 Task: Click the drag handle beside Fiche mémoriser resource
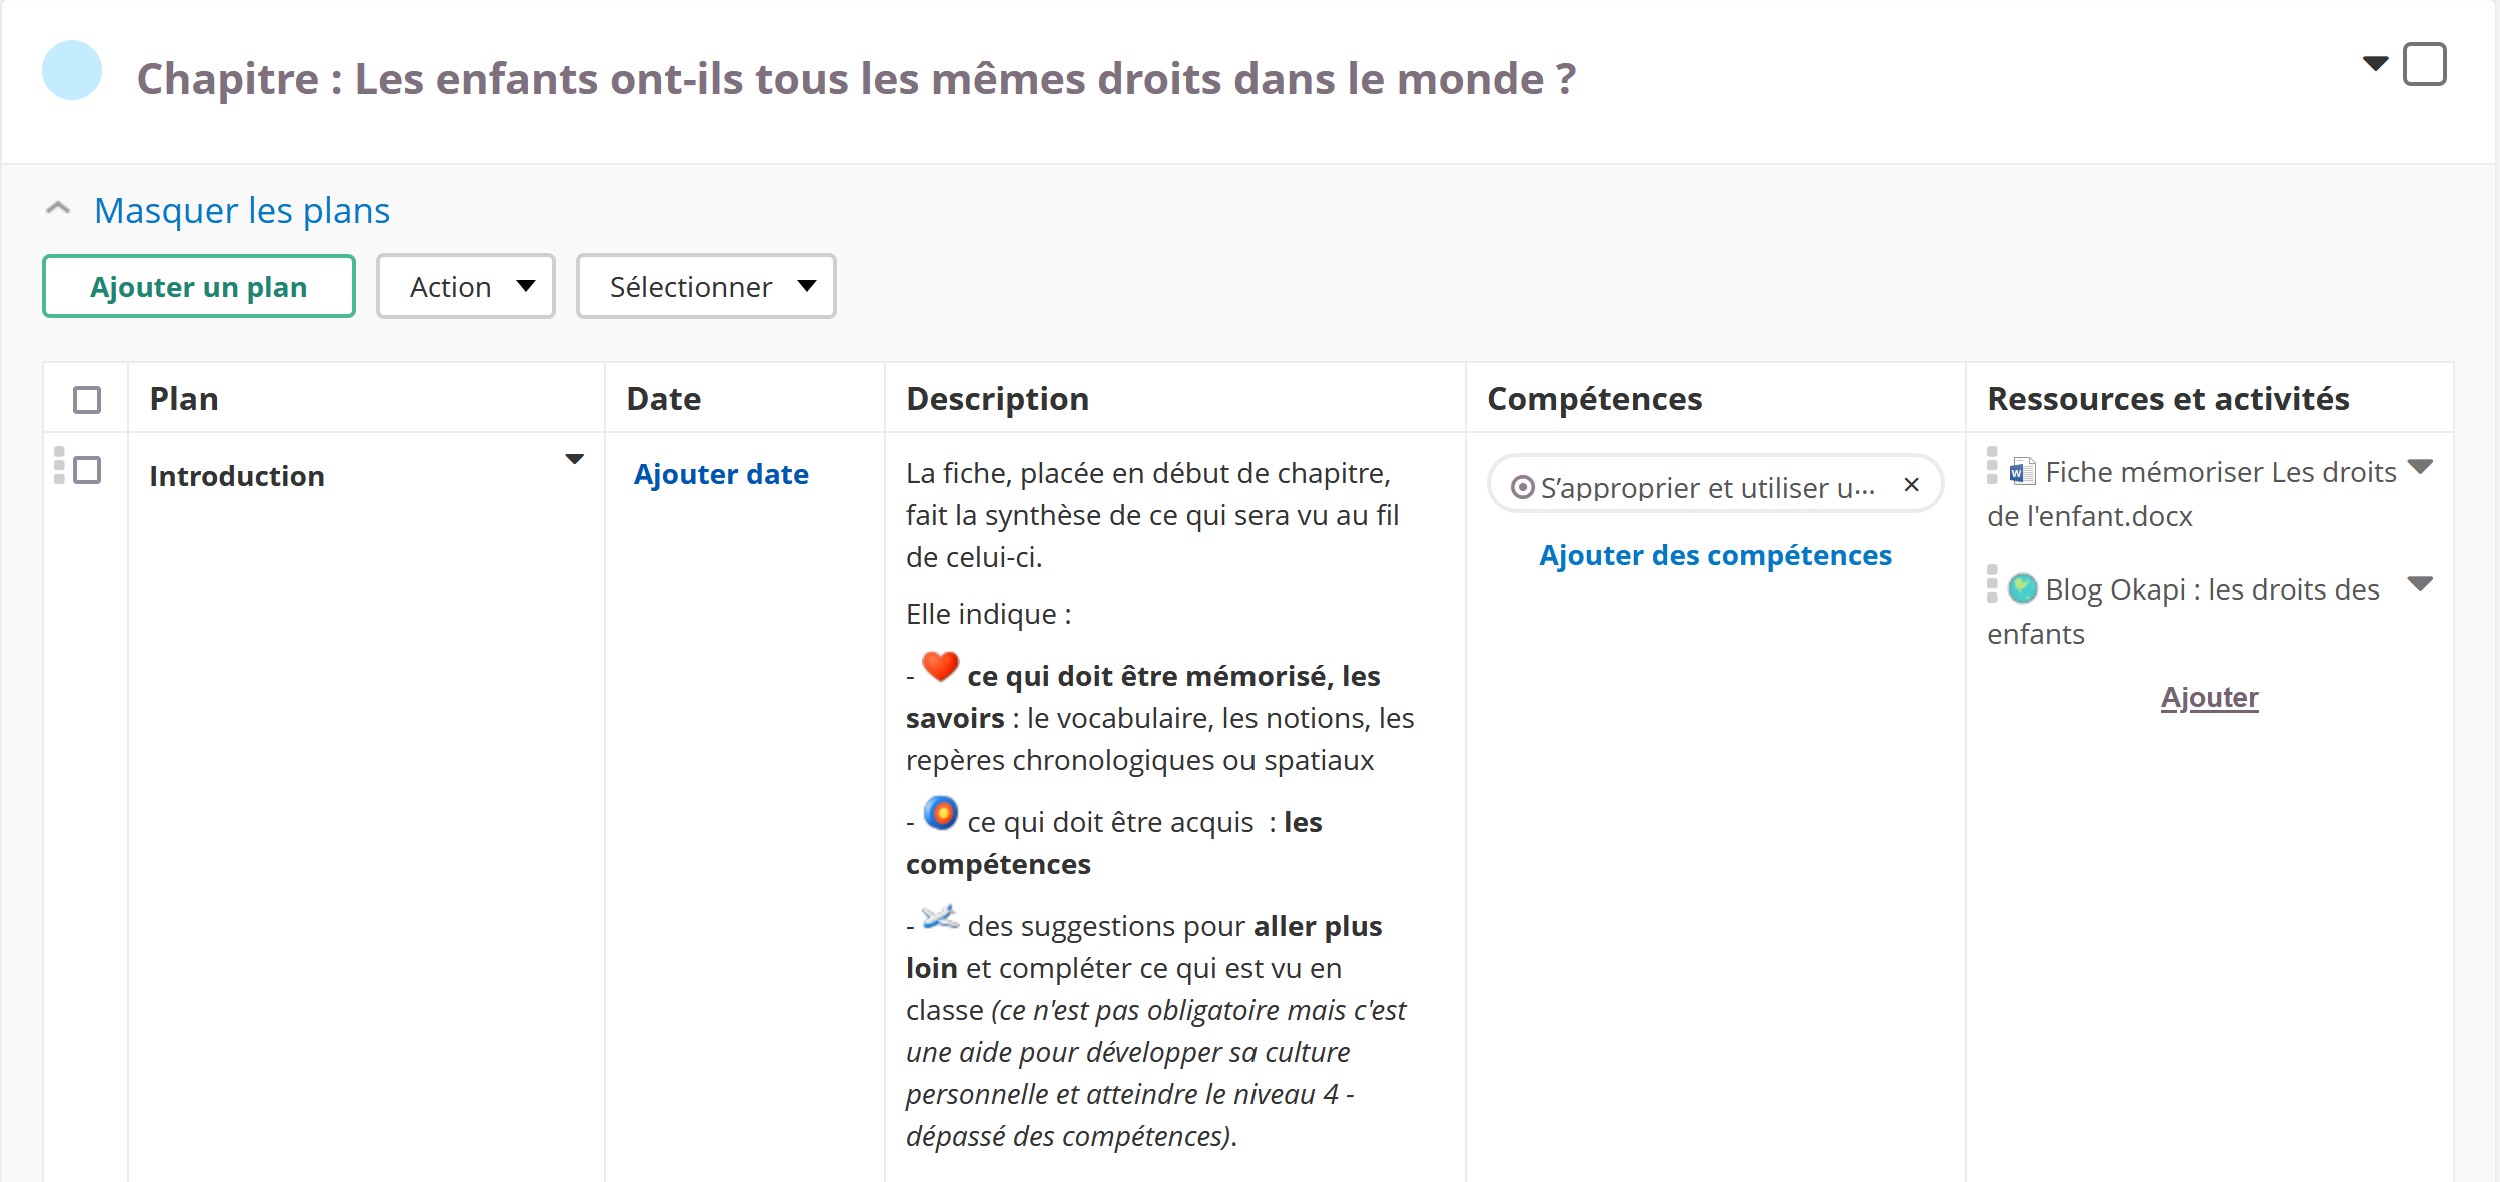[x=1992, y=466]
